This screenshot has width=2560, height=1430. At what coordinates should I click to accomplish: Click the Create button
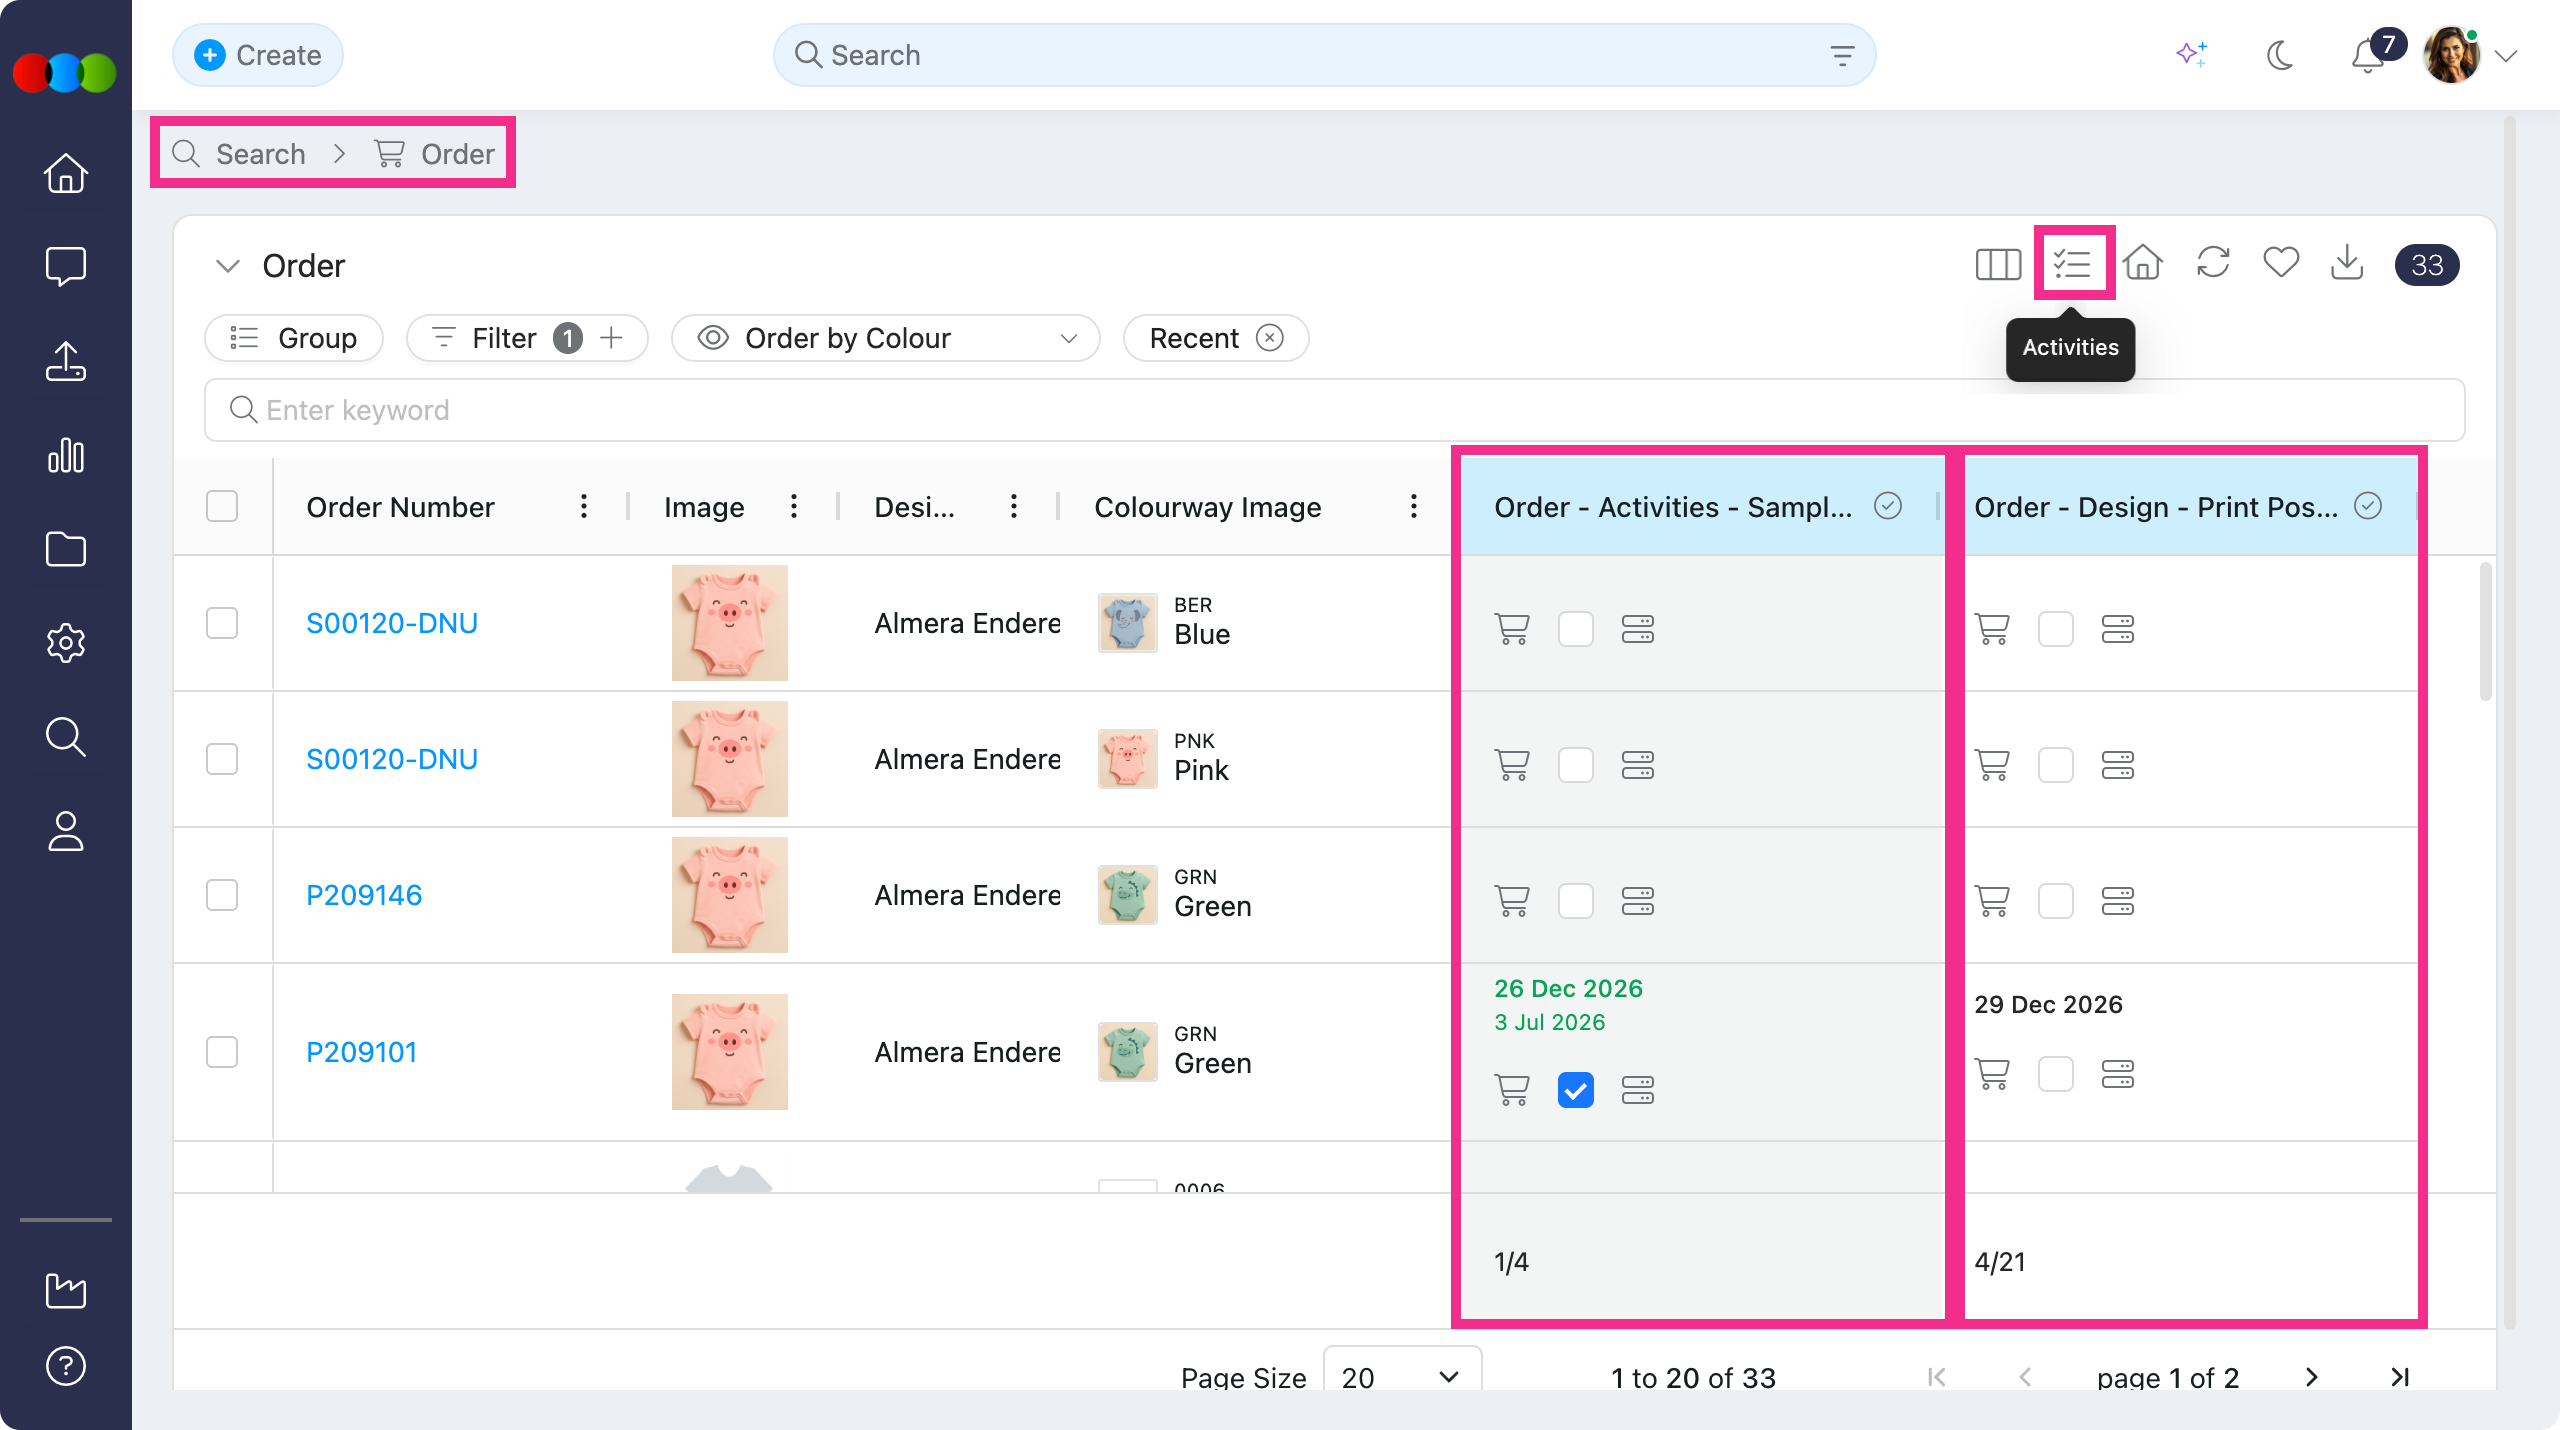tap(258, 55)
